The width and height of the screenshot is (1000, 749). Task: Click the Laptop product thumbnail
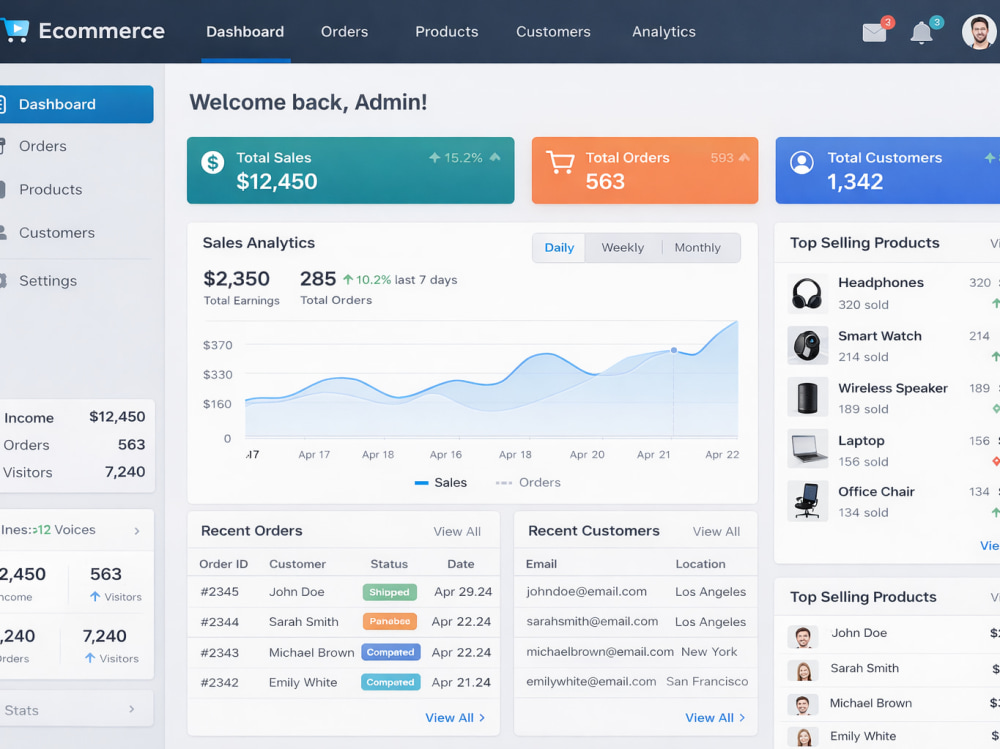tap(807, 449)
